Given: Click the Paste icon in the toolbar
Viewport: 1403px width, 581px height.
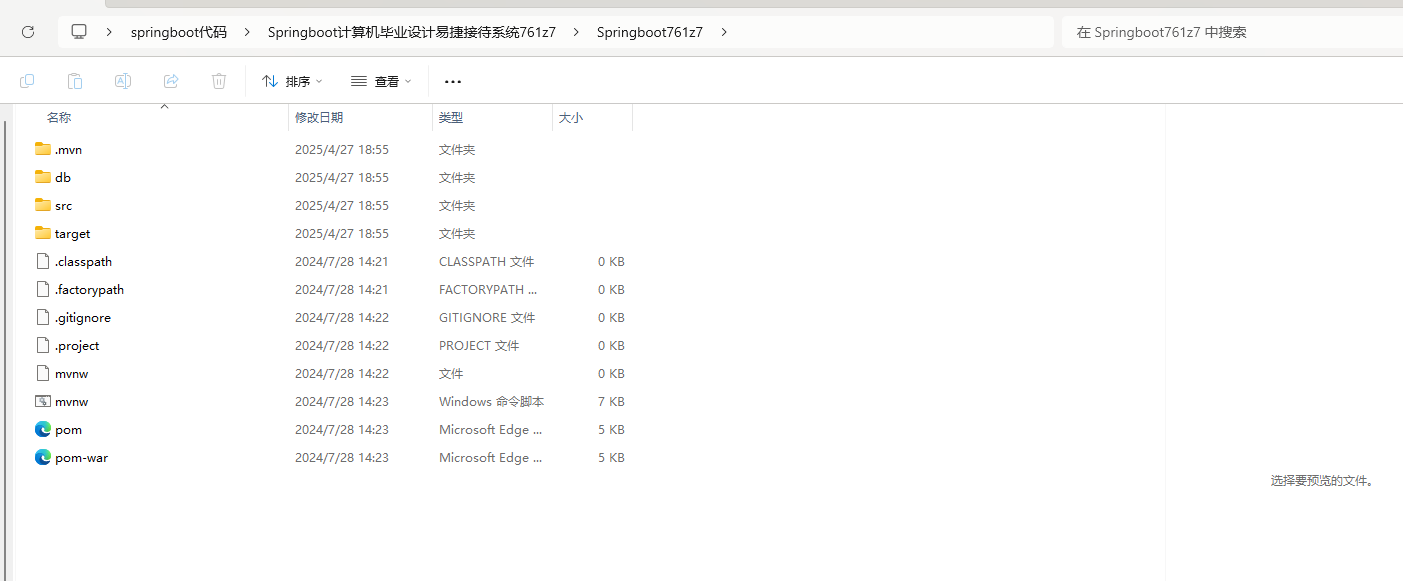Looking at the screenshot, I should tap(75, 81).
